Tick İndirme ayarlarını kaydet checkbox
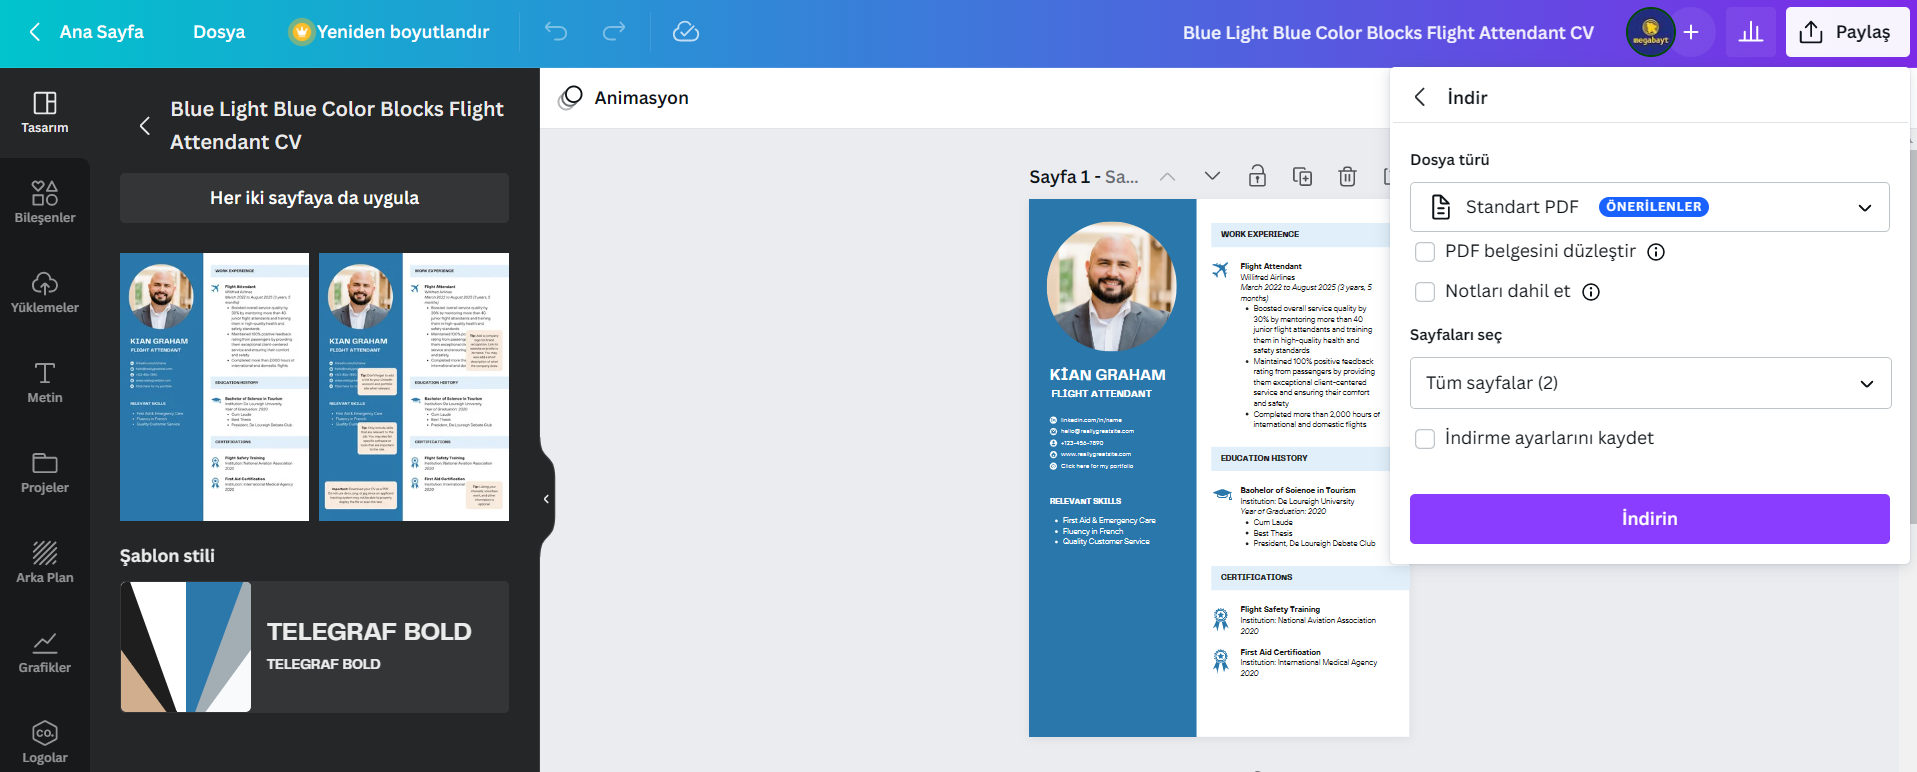Viewport: 1917px width, 772px height. 1425,439
